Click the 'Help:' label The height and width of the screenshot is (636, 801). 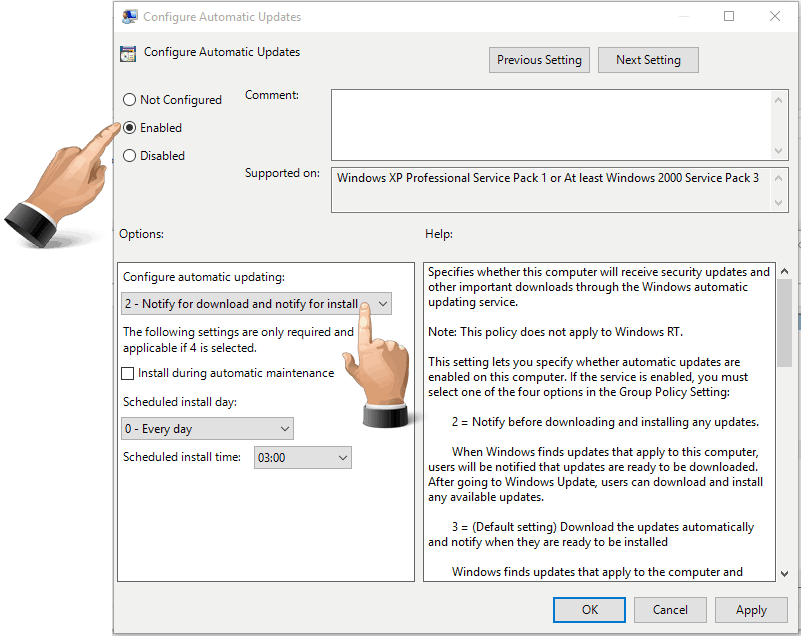pos(439,234)
